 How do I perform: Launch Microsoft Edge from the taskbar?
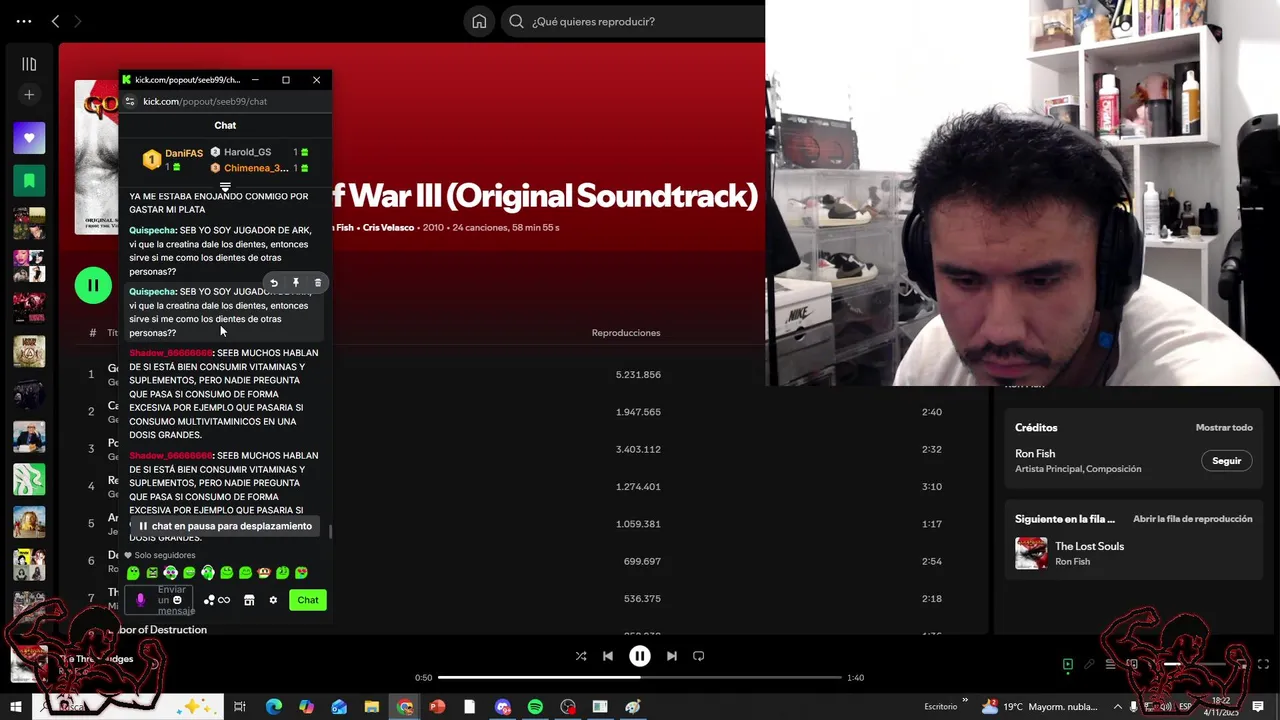tap(274, 707)
